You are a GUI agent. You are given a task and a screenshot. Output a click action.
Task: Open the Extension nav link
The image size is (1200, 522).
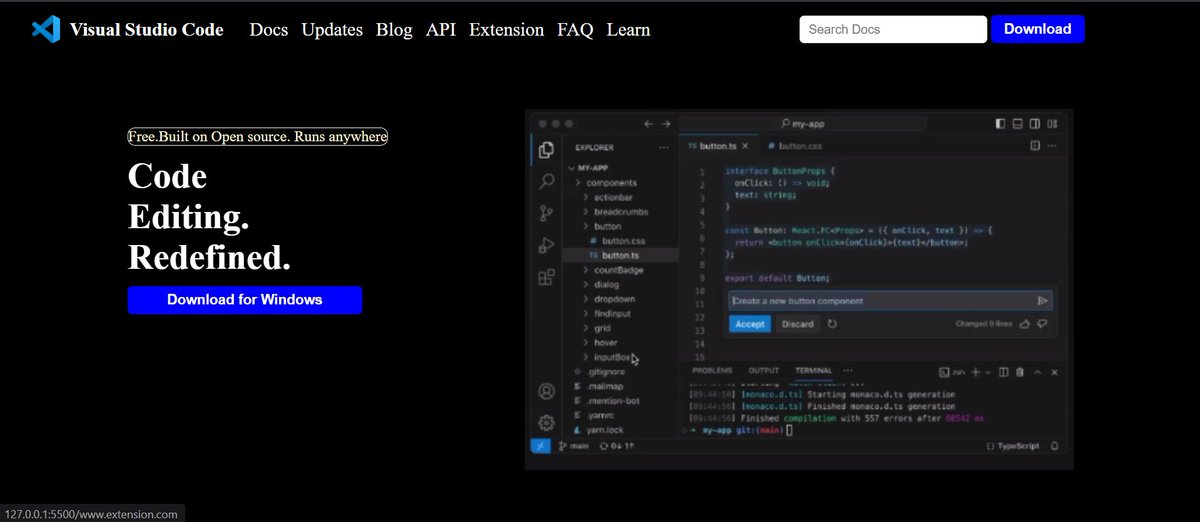(506, 30)
